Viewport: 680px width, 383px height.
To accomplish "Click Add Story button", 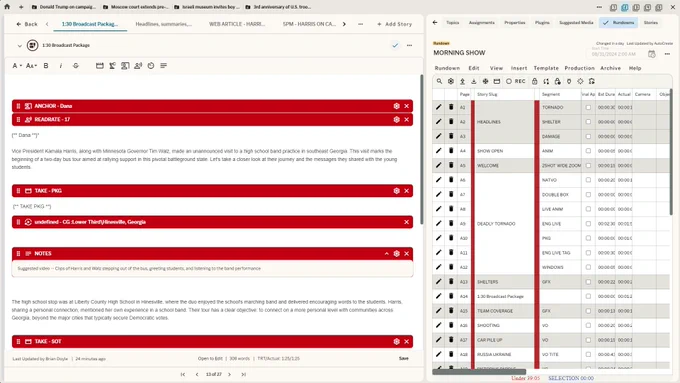I will (395, 24).
